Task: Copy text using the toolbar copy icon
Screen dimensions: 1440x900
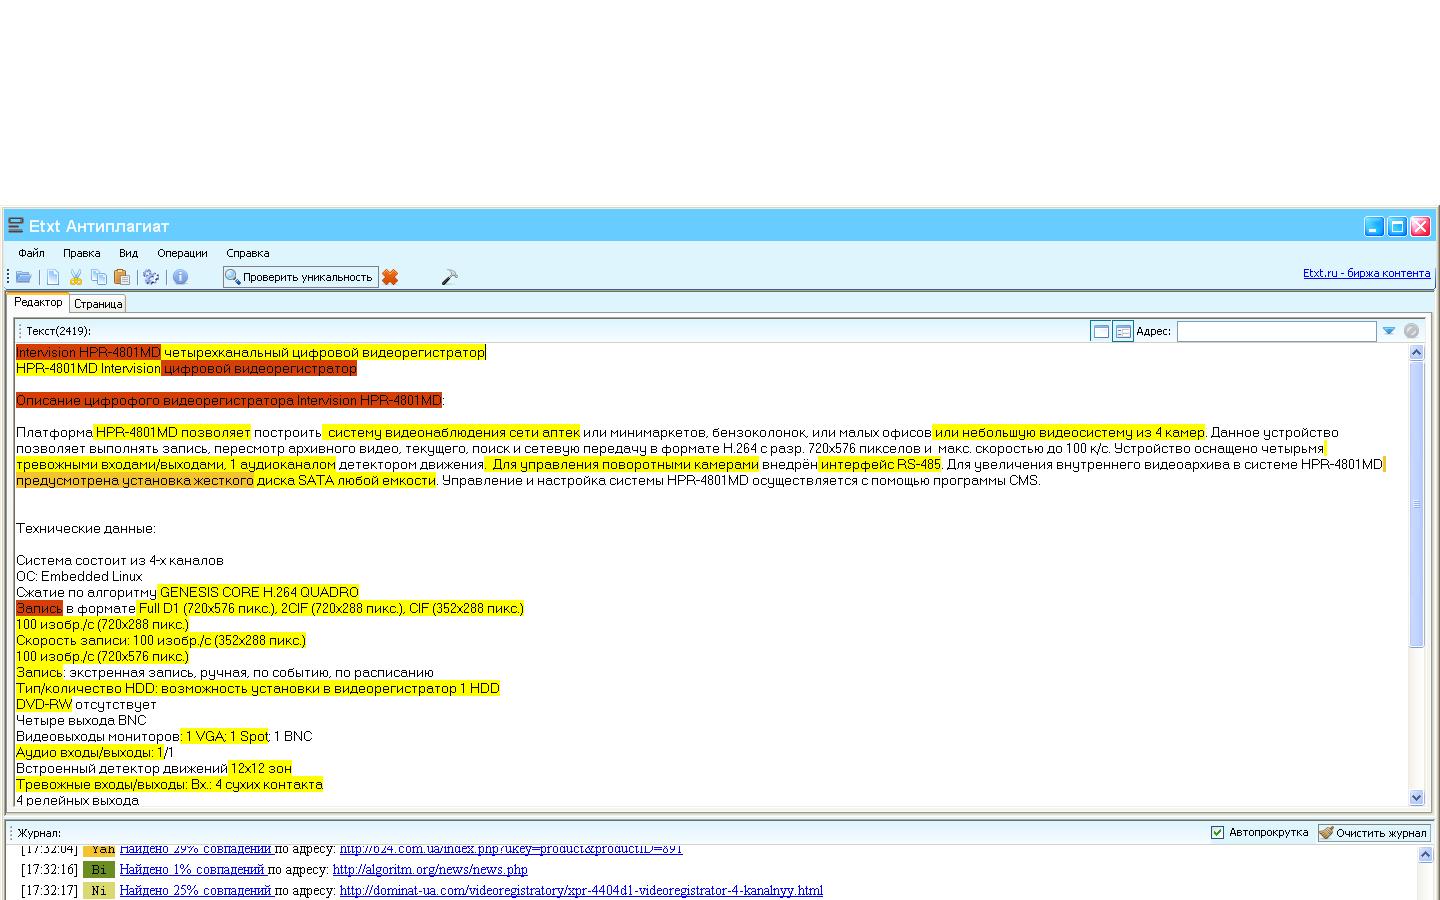Action: tap(99, 277)
